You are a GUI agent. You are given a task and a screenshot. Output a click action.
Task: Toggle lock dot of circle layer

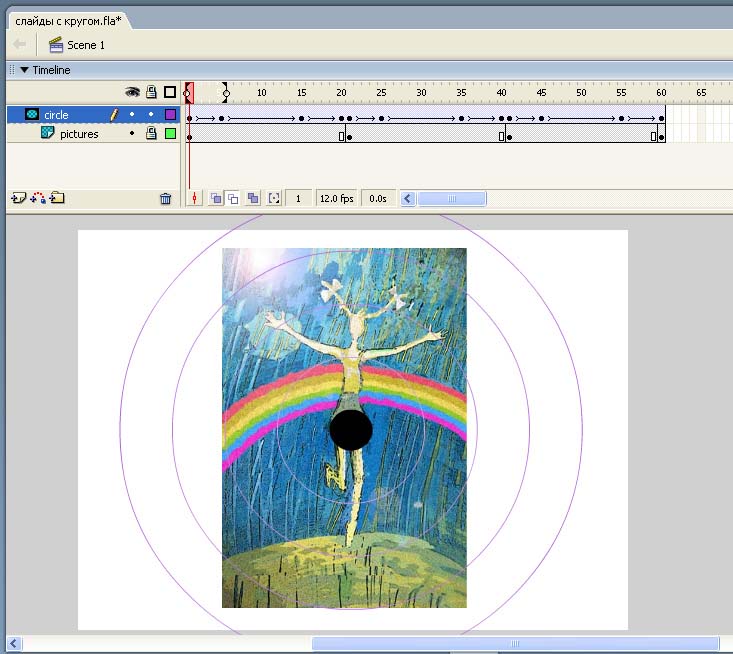click(151, 114)
